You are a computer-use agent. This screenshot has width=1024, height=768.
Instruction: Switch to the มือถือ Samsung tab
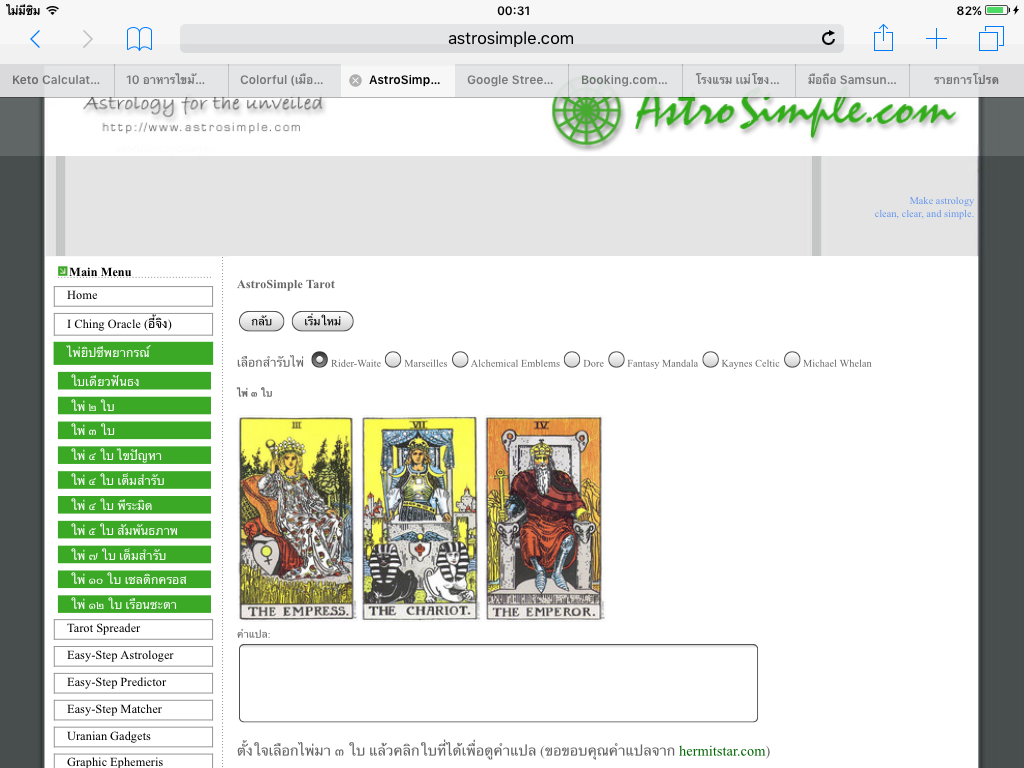[x=852, y=80]
